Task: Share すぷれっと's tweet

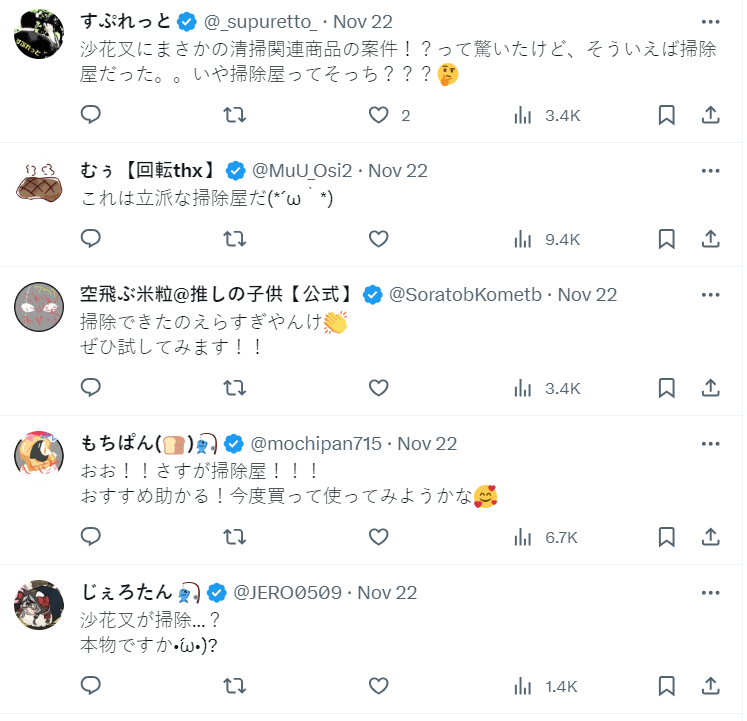Action: [711, 115]
